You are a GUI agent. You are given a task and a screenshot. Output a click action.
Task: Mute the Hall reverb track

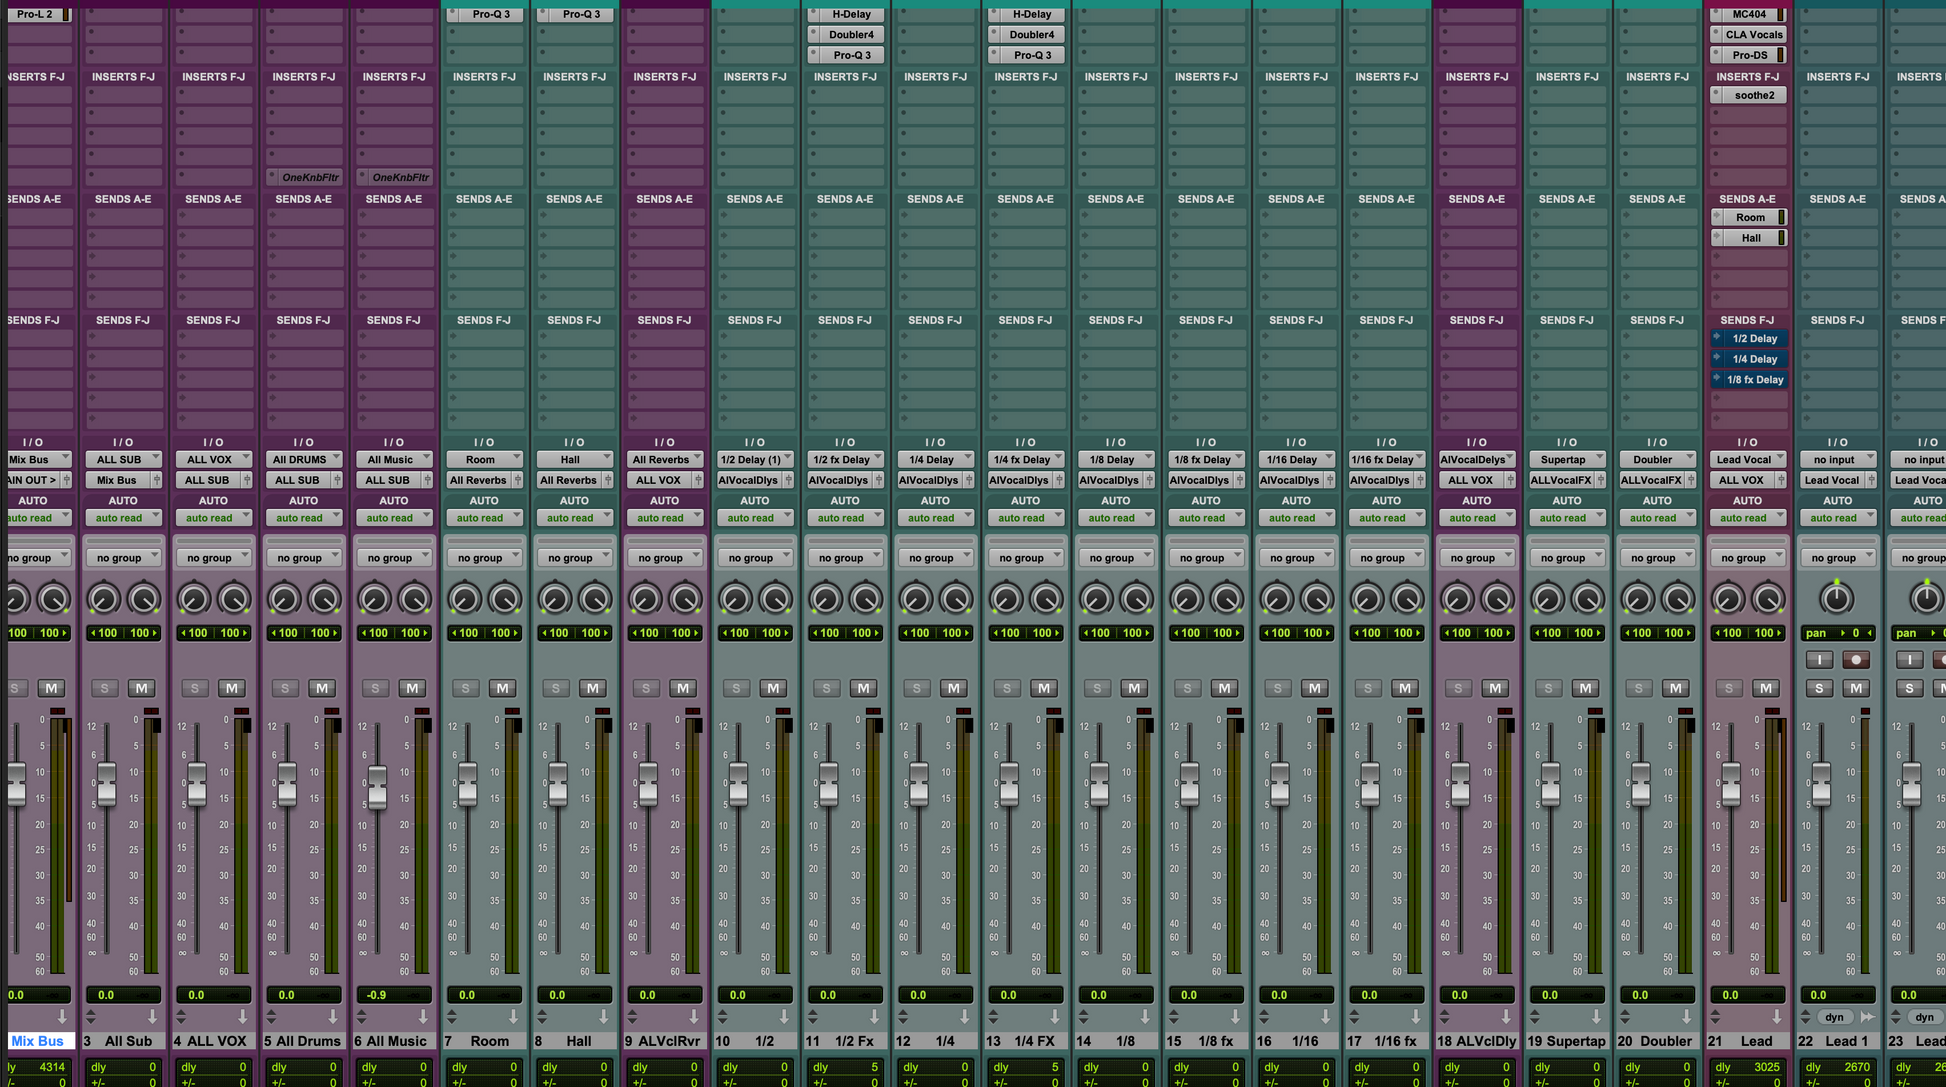(x=592, y=688)
